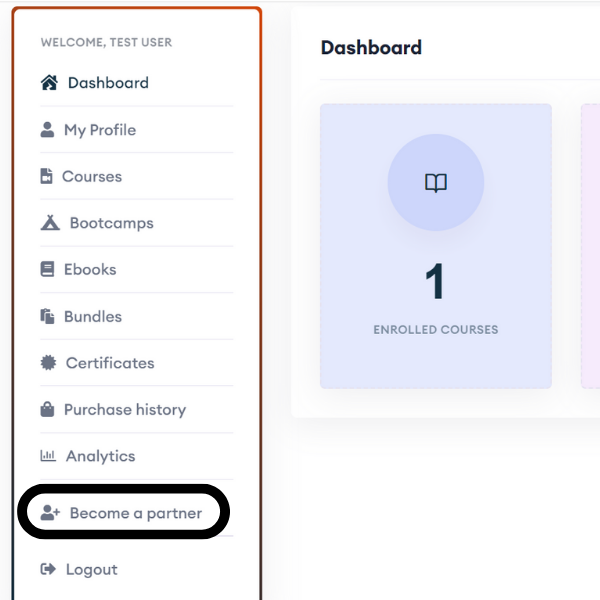
Task: Open the Analytics page
Action: point(137,456)
